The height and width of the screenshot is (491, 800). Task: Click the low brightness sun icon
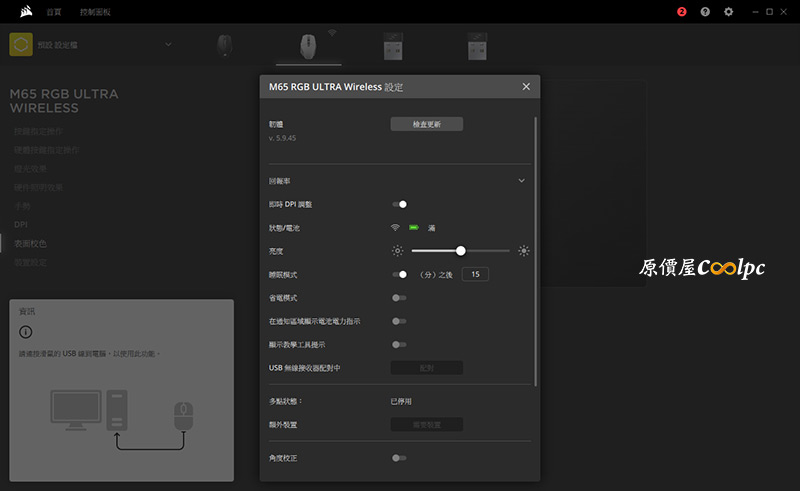397,251
